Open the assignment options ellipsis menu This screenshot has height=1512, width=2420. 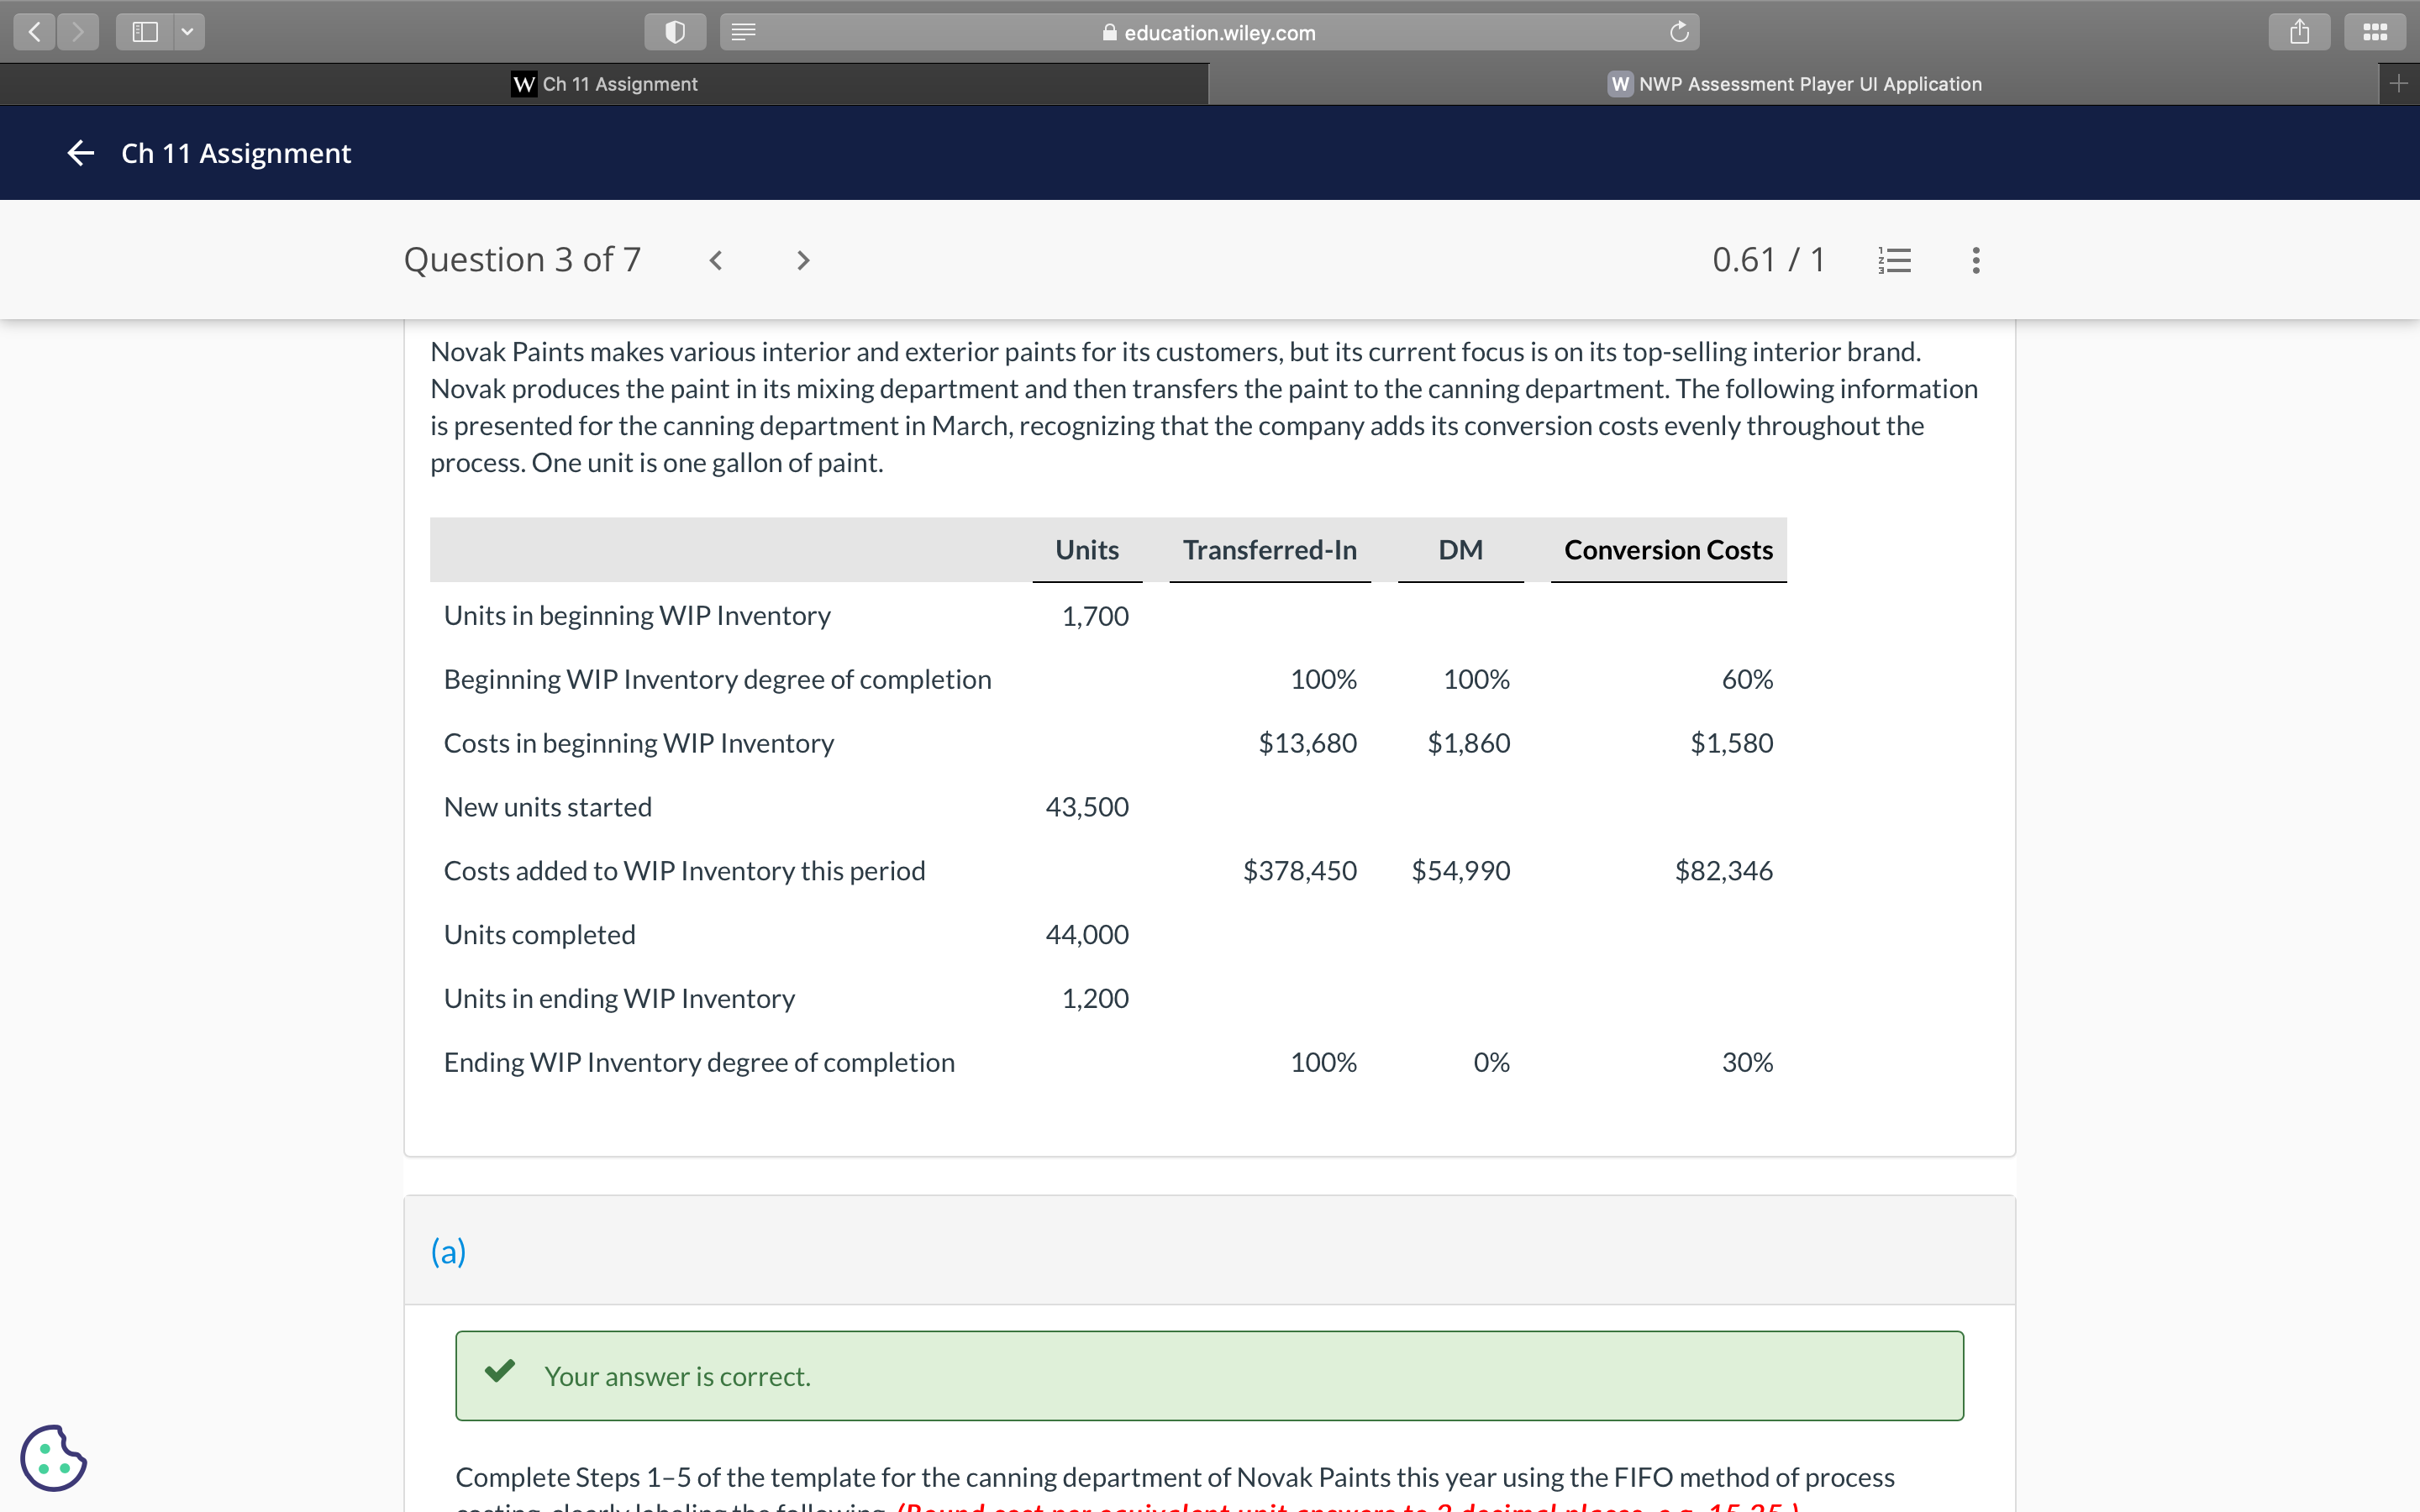pyautogui.click(x=1975, y=260)
